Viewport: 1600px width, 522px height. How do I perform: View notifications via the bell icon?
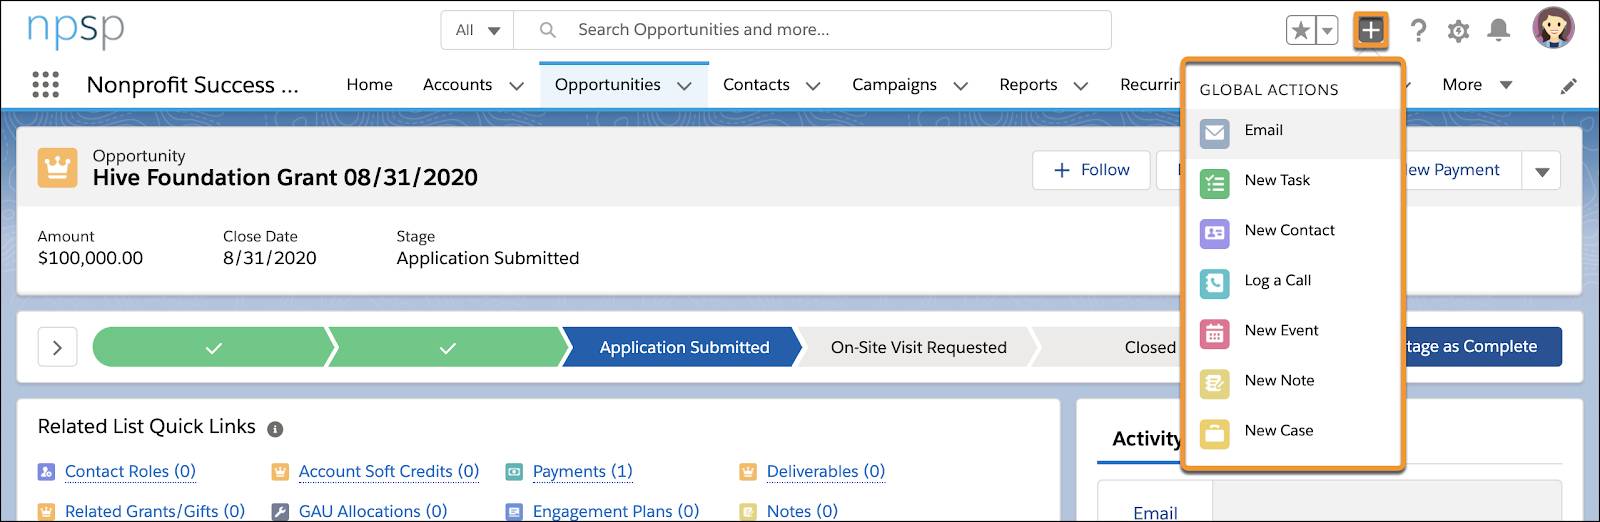click(x=1498, y=30)
